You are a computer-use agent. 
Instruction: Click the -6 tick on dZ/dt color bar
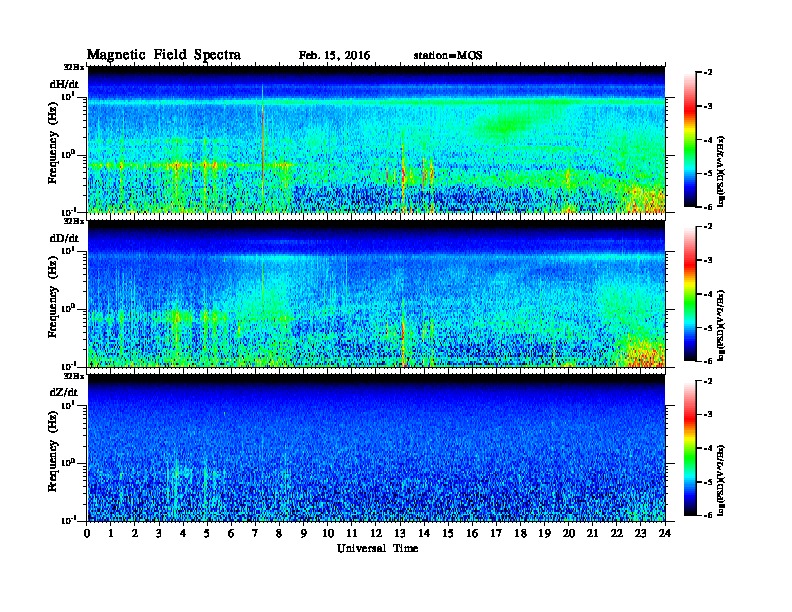pos(708,515)
